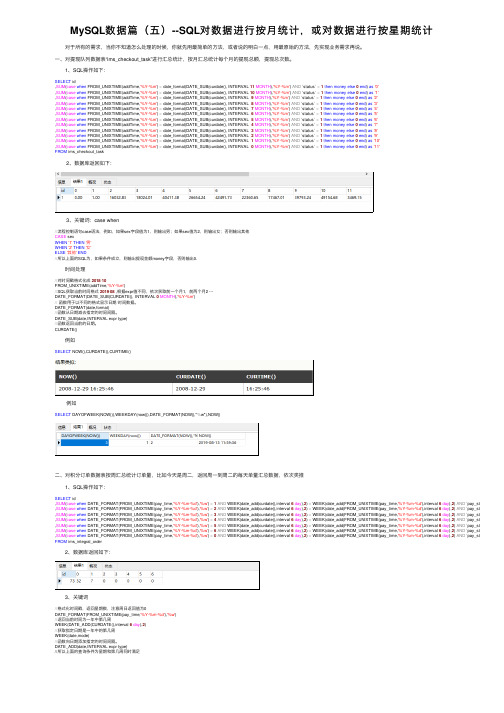Open the 概况 tab above the monthly 0-11 grid
504x713 pixels.
pos(92,182)
